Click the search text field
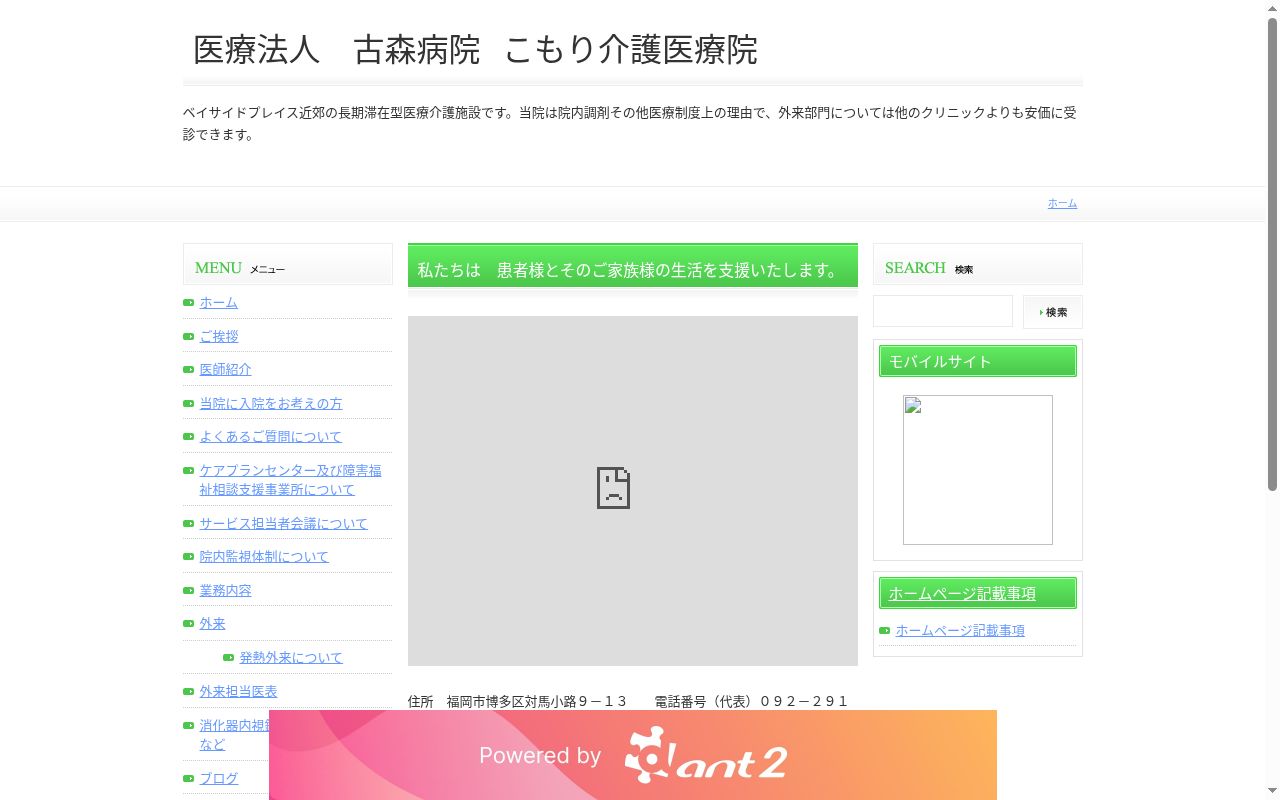The width and height of the screenshot is (1280, 800). tap(943, 311)
